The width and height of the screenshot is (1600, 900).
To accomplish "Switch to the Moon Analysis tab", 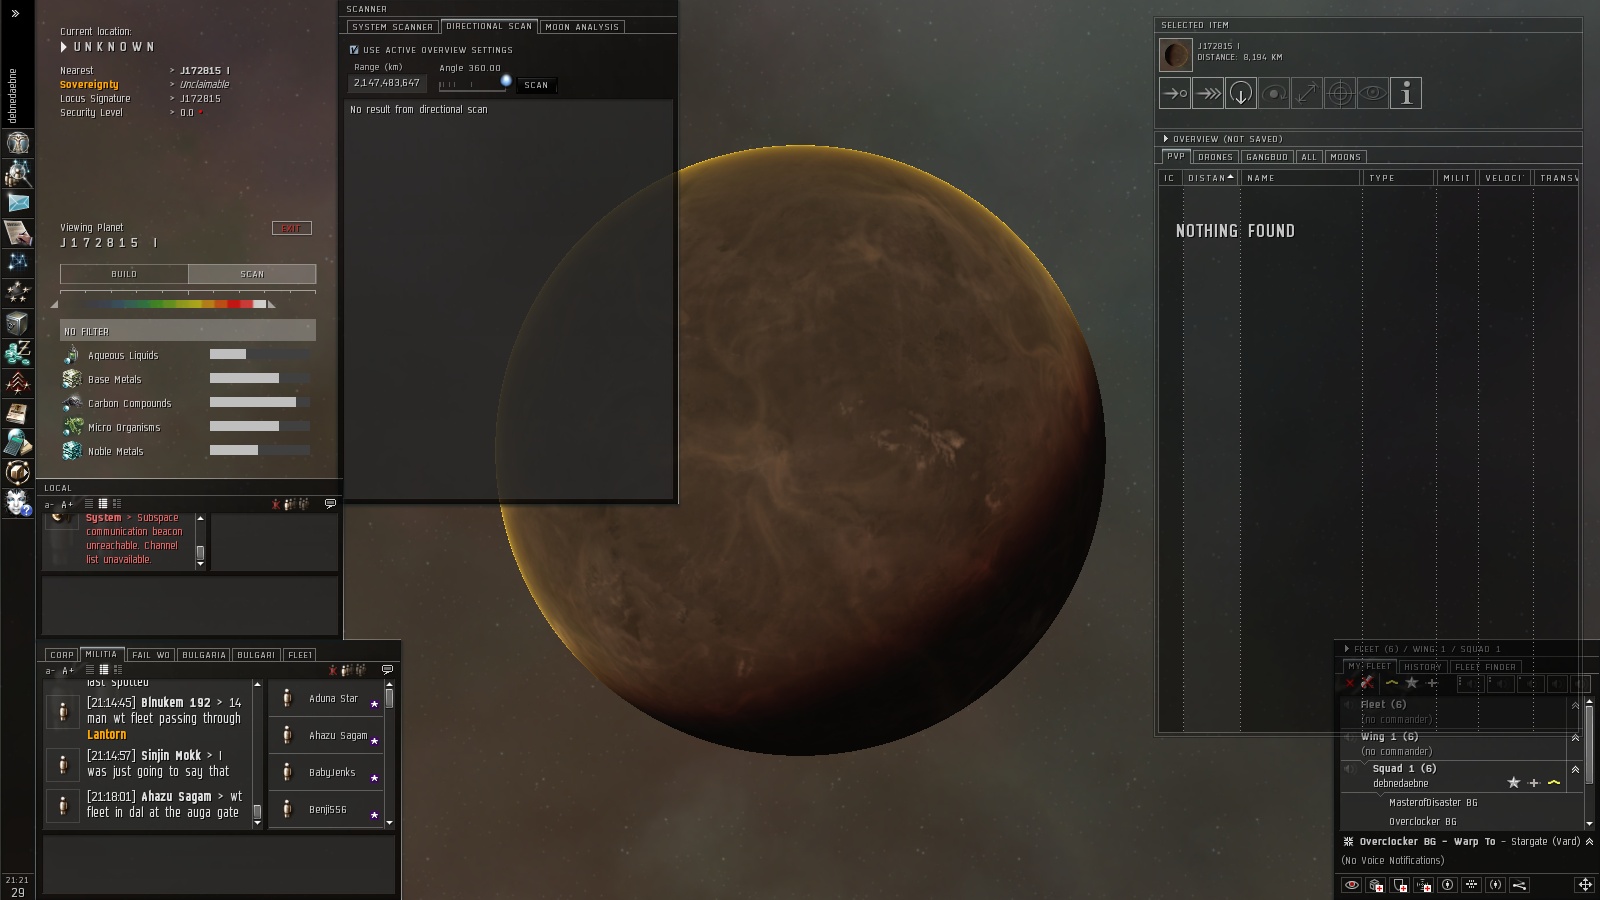I will coord(583,27).
